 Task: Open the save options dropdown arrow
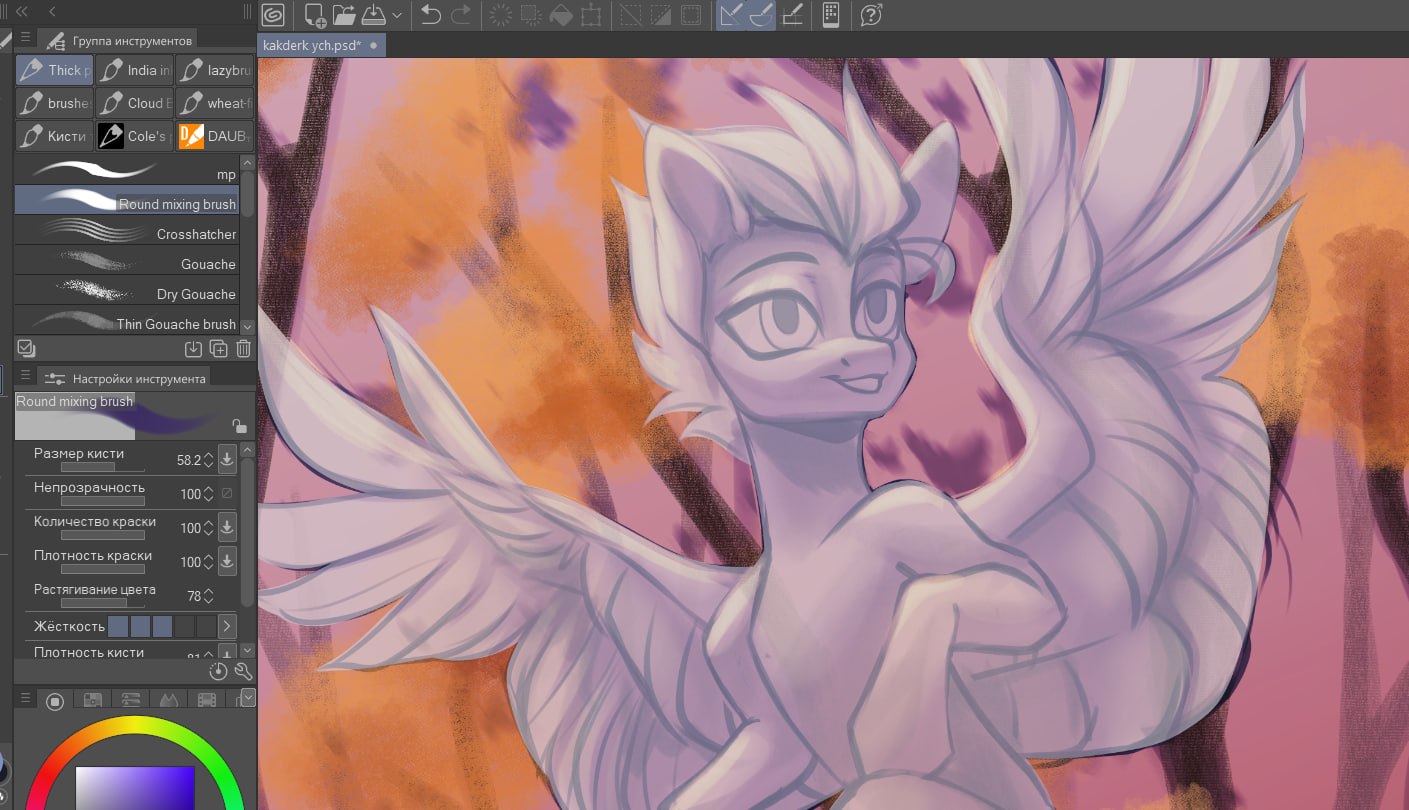coord(397,16)
